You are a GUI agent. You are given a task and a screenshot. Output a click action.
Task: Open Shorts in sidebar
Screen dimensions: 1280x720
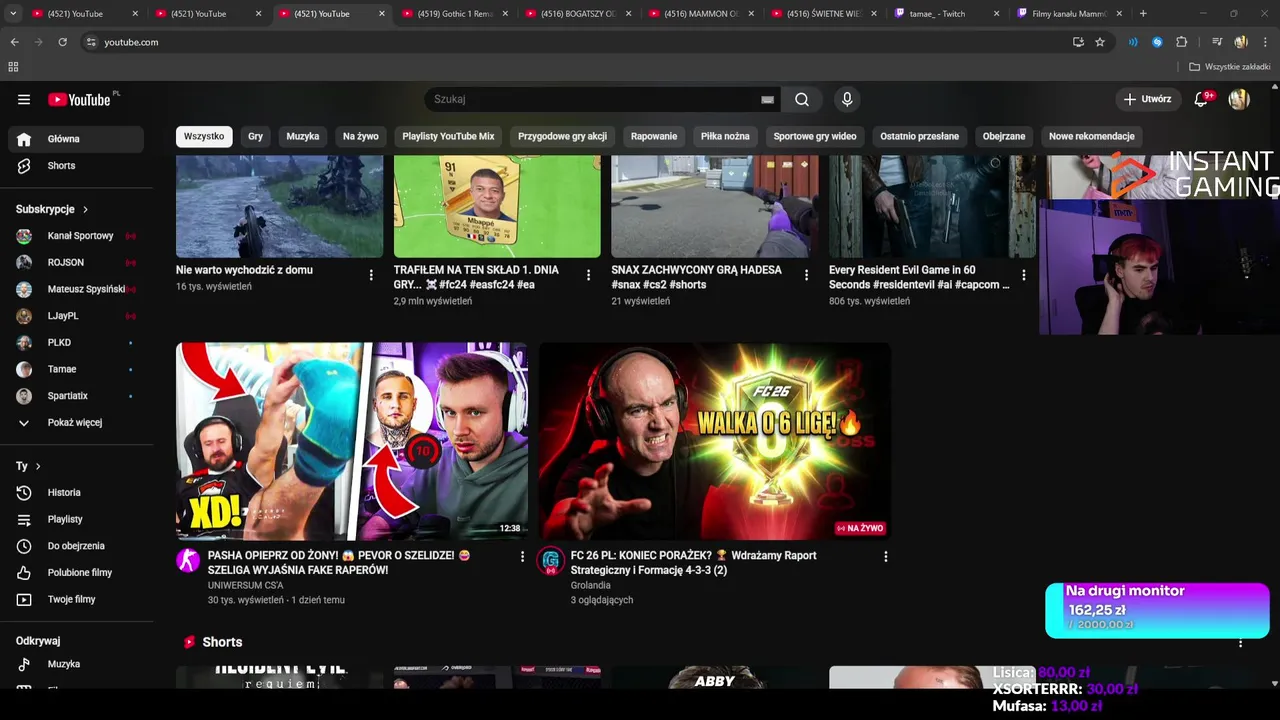pyautogui.click(x=76, y=166)
